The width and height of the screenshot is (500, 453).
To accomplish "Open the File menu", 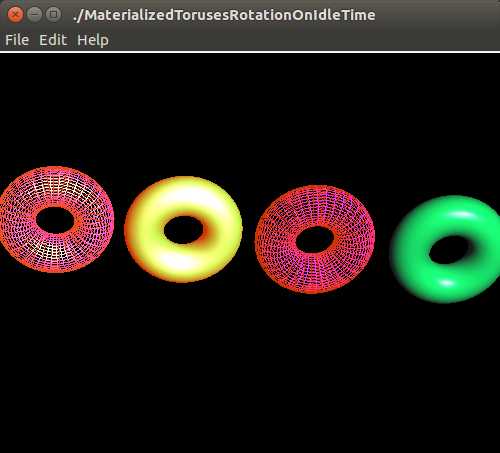I will click(x=17, y=40).
